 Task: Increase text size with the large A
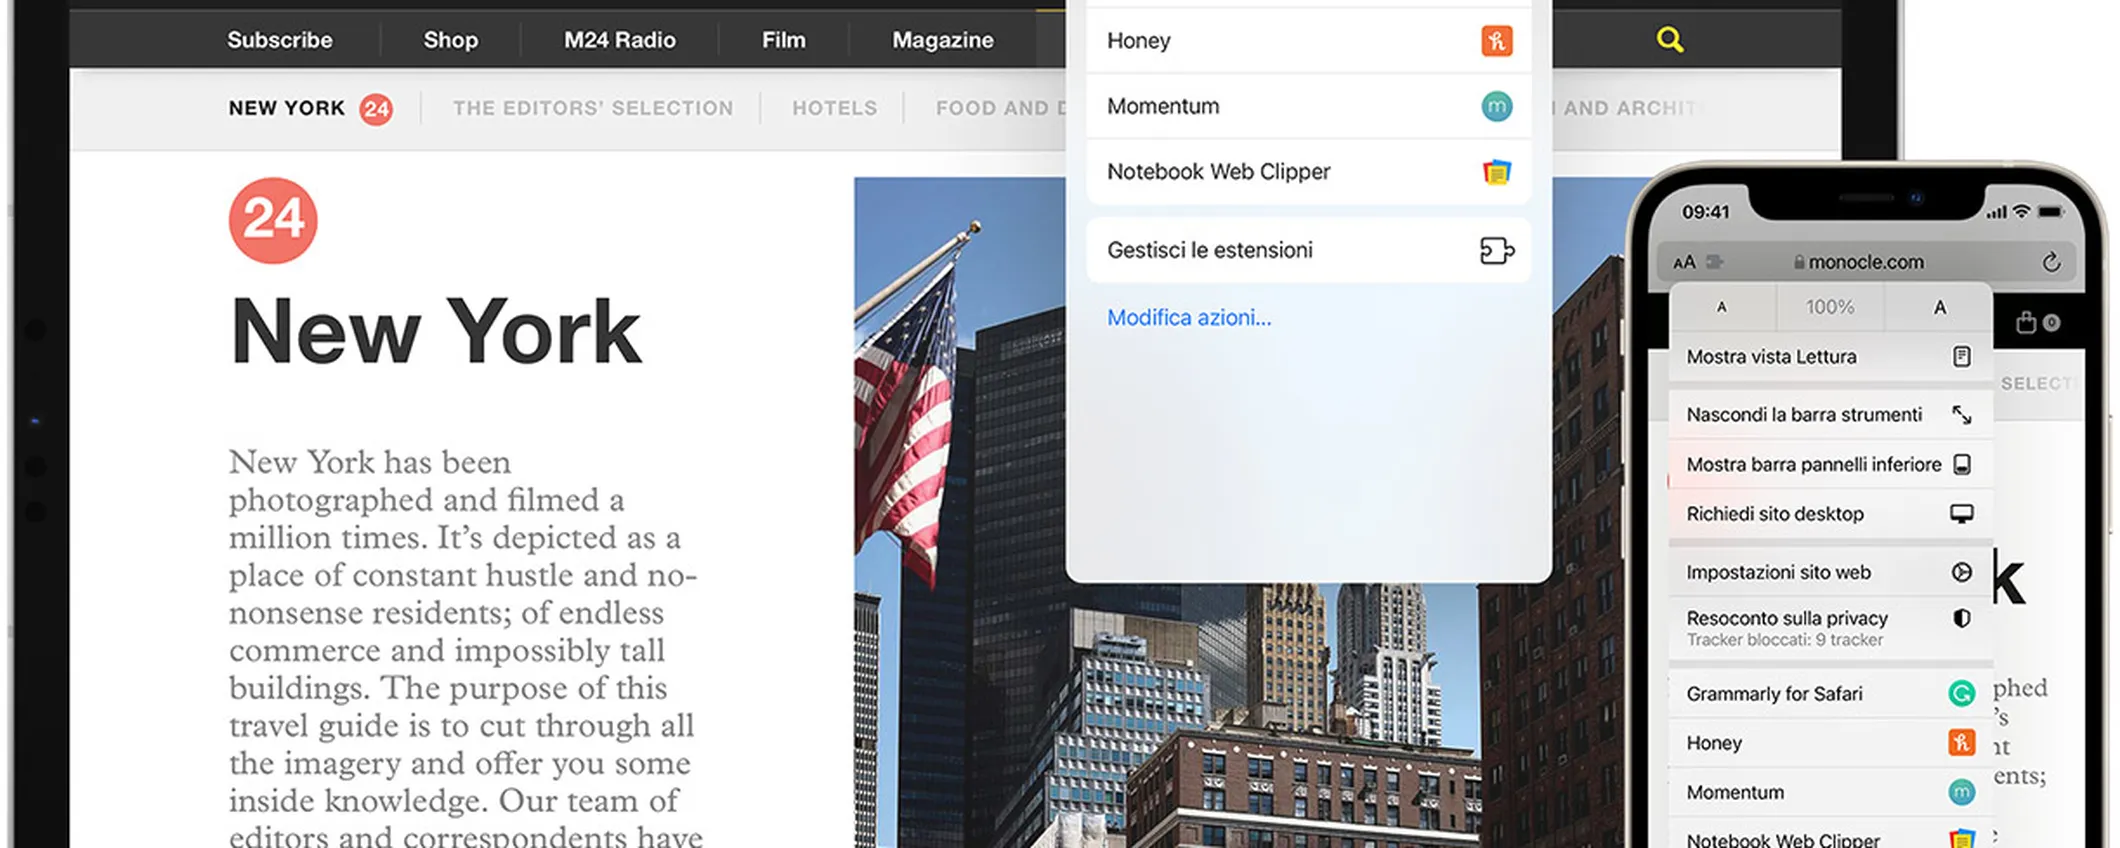(x=1939, y=307)
